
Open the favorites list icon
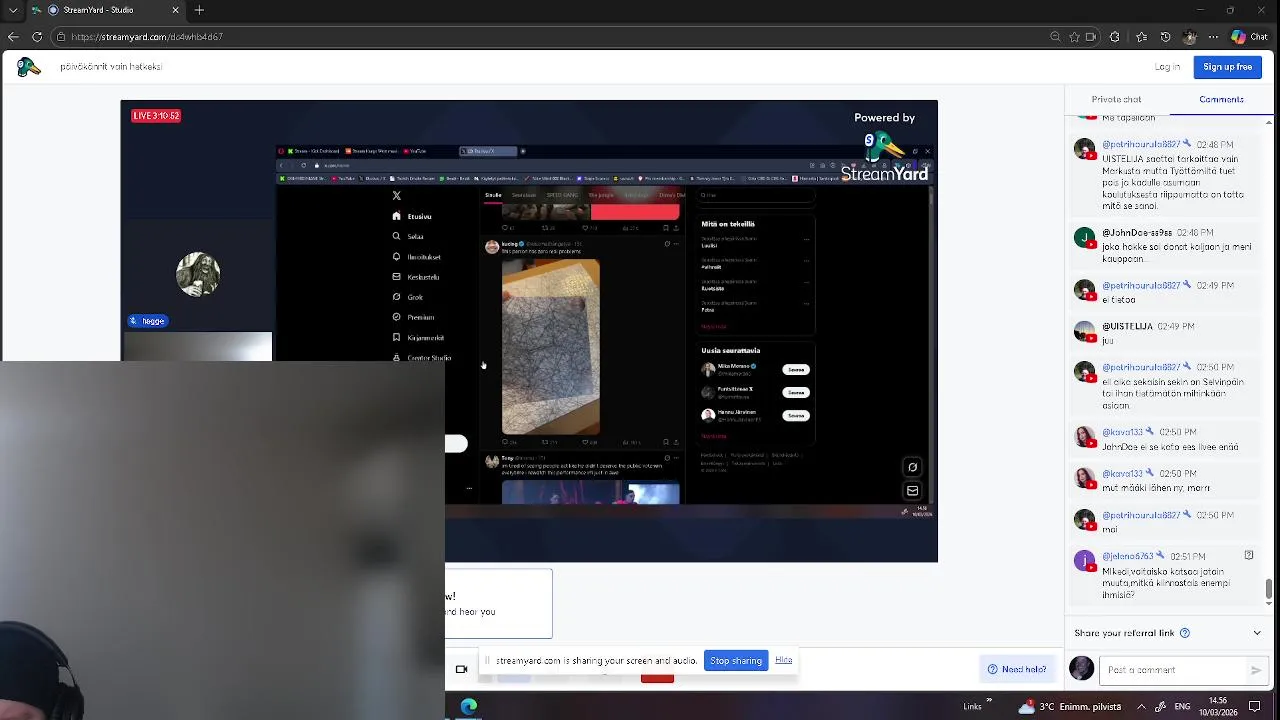pyautogui.click(x=1141, y=37)
